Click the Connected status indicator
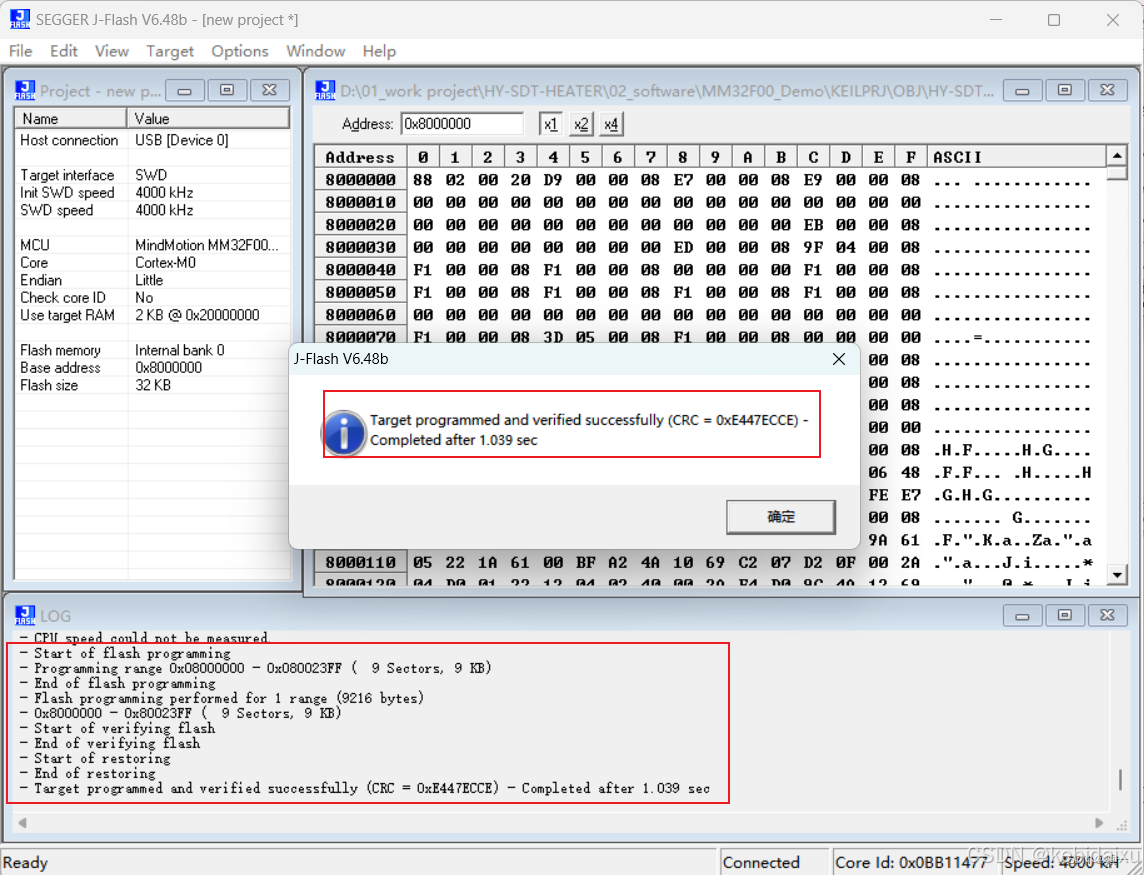 762,861
